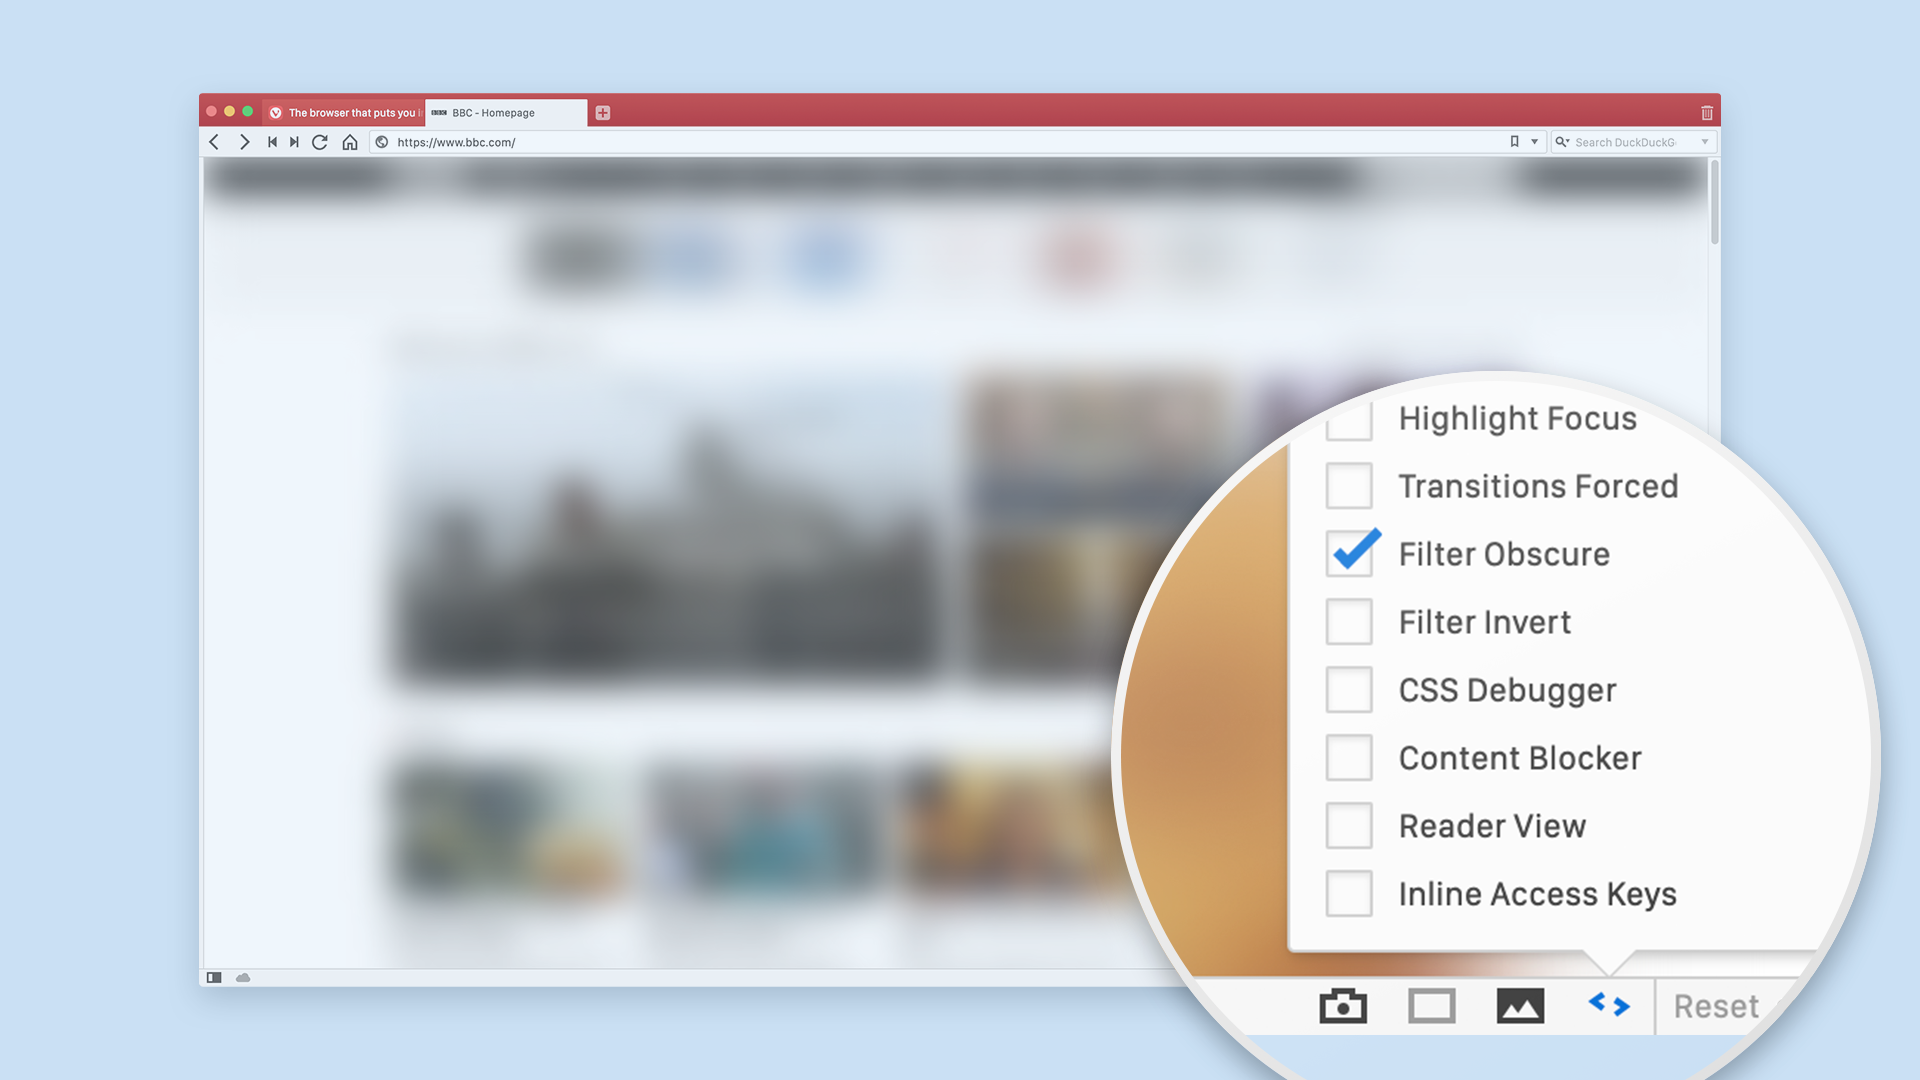Click the image/media icon in toolbar
This screenshot has height=1080, width=1920.
point(1520,1005)
